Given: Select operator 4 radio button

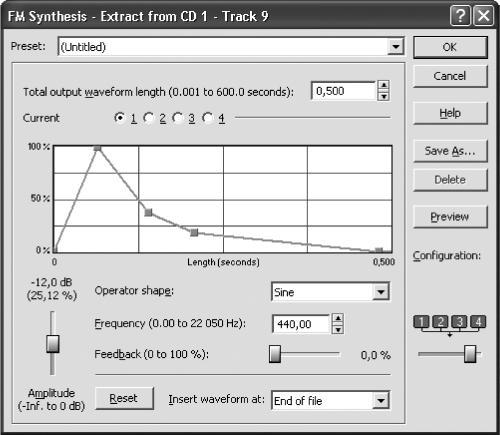Looking at the screenshot, I should tap(208, 118).
